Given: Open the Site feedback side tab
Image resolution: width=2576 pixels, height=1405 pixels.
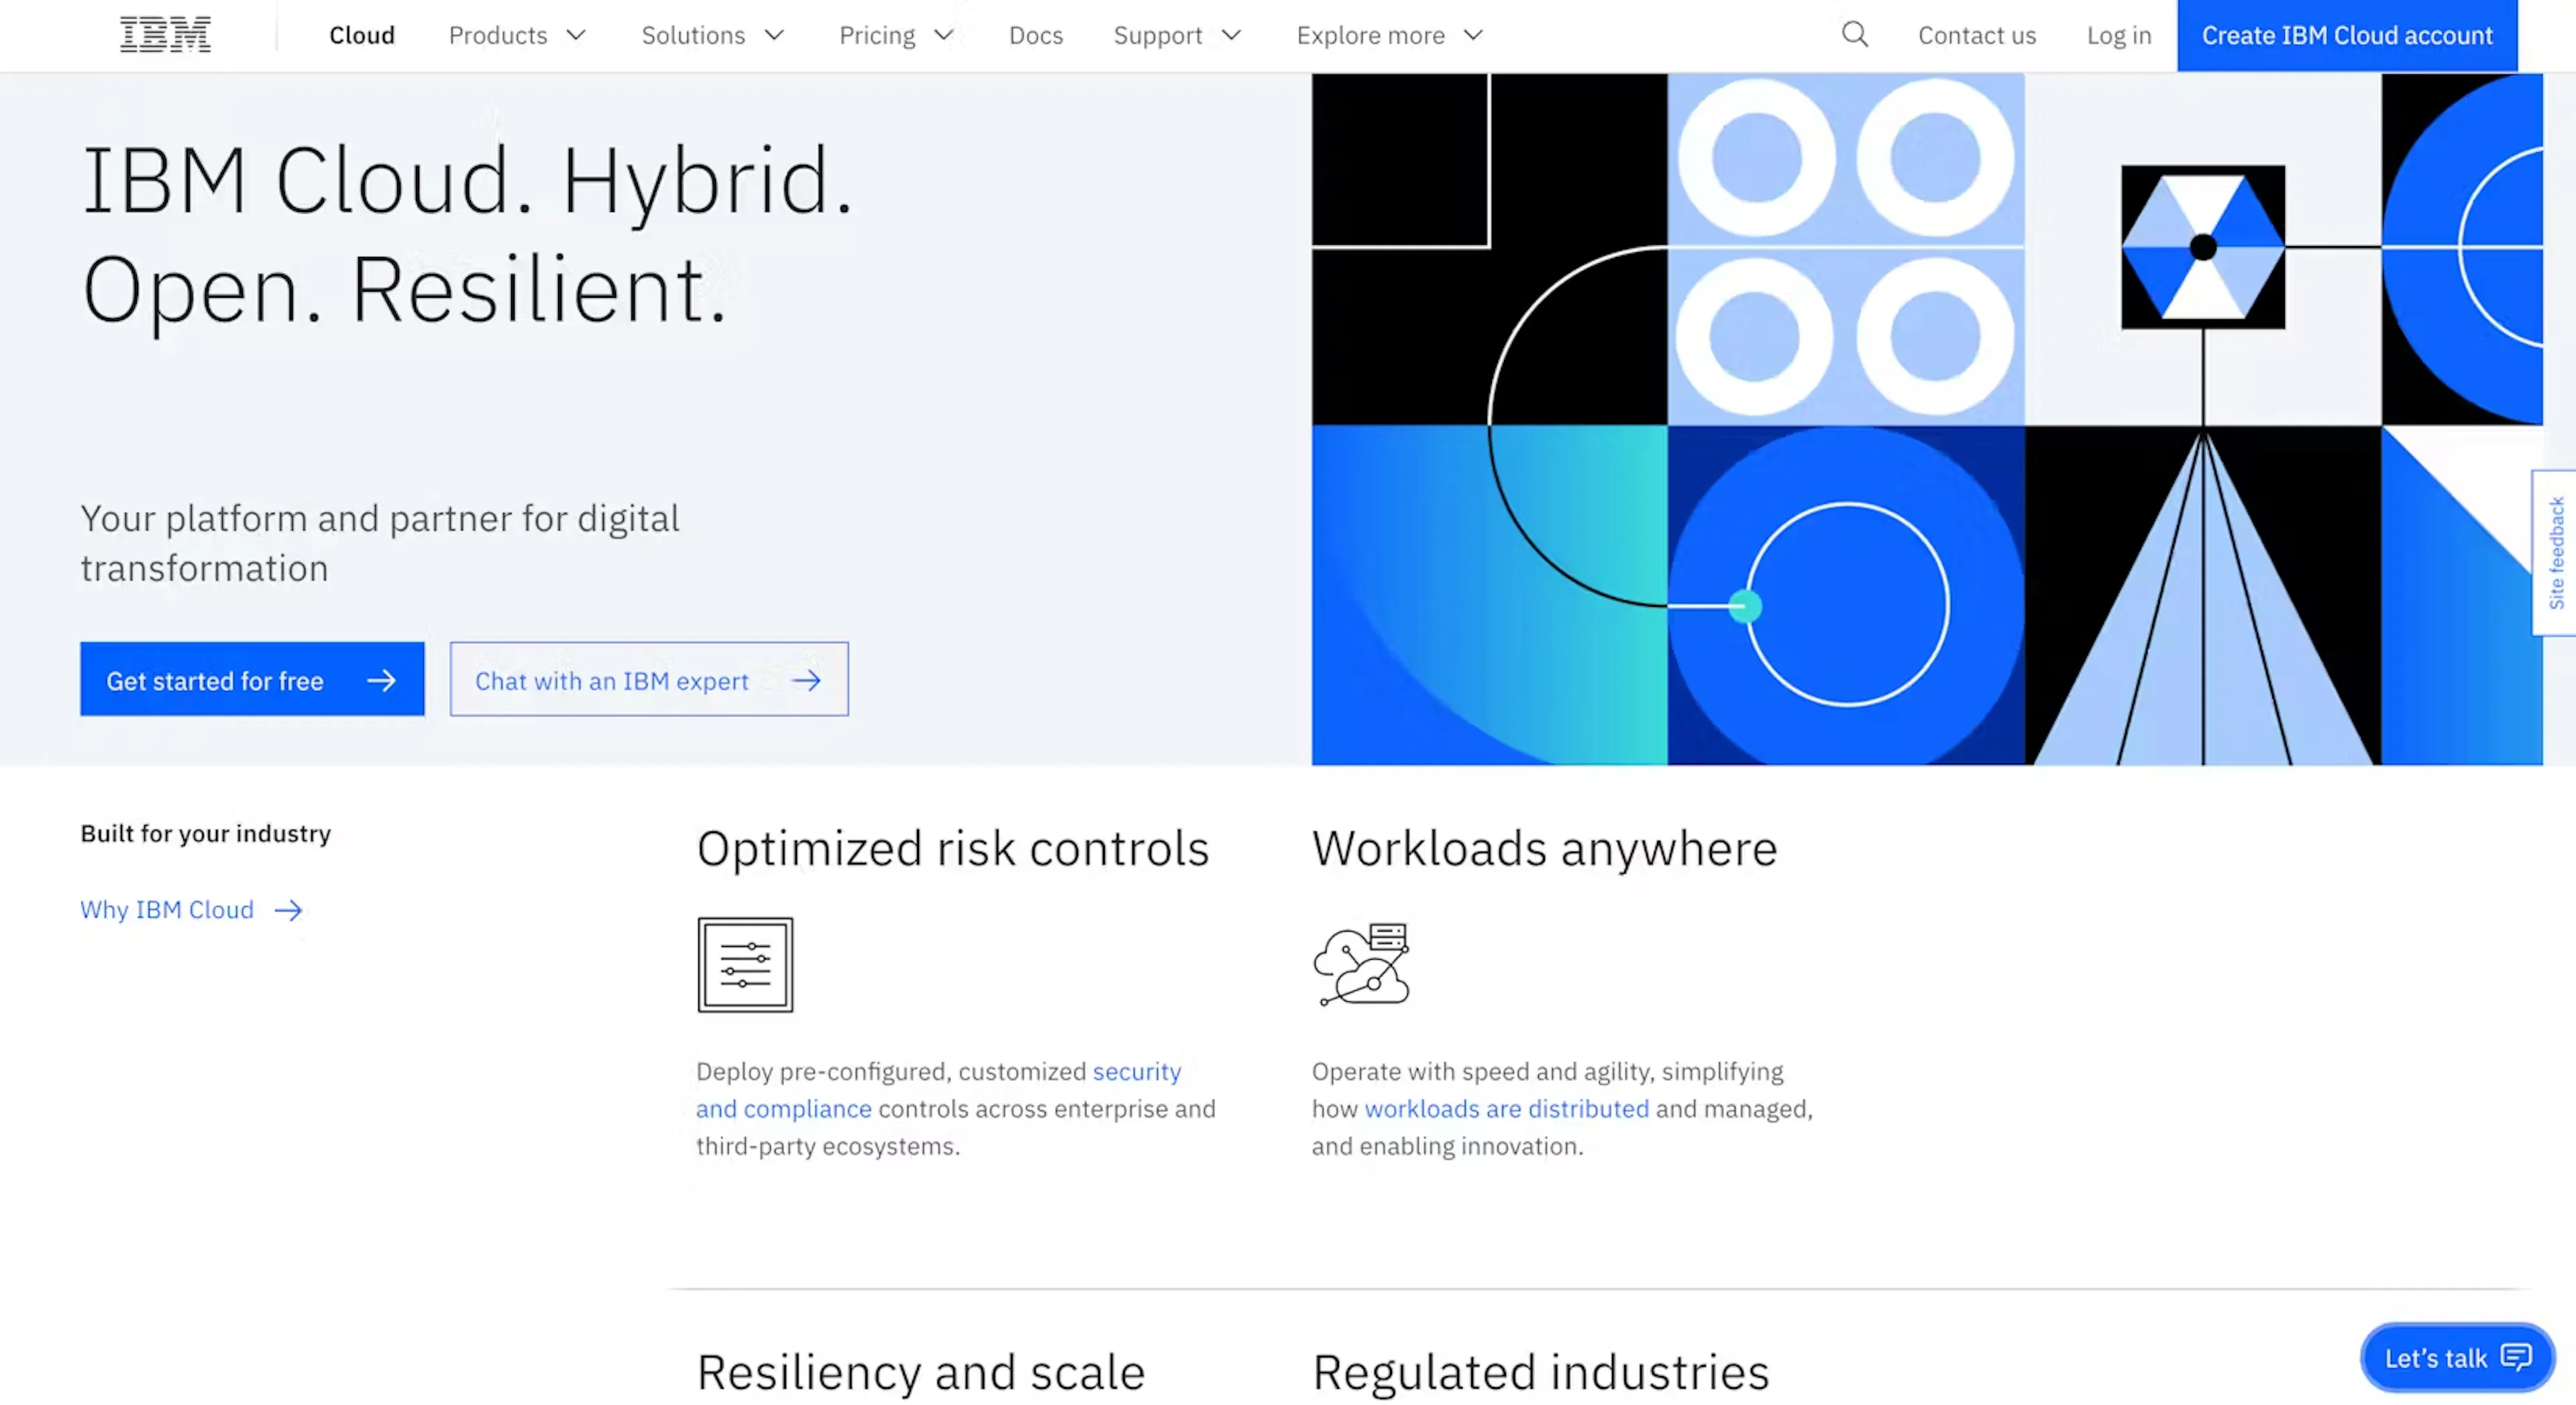Looking at the screenshot, I should point(2556,552).
